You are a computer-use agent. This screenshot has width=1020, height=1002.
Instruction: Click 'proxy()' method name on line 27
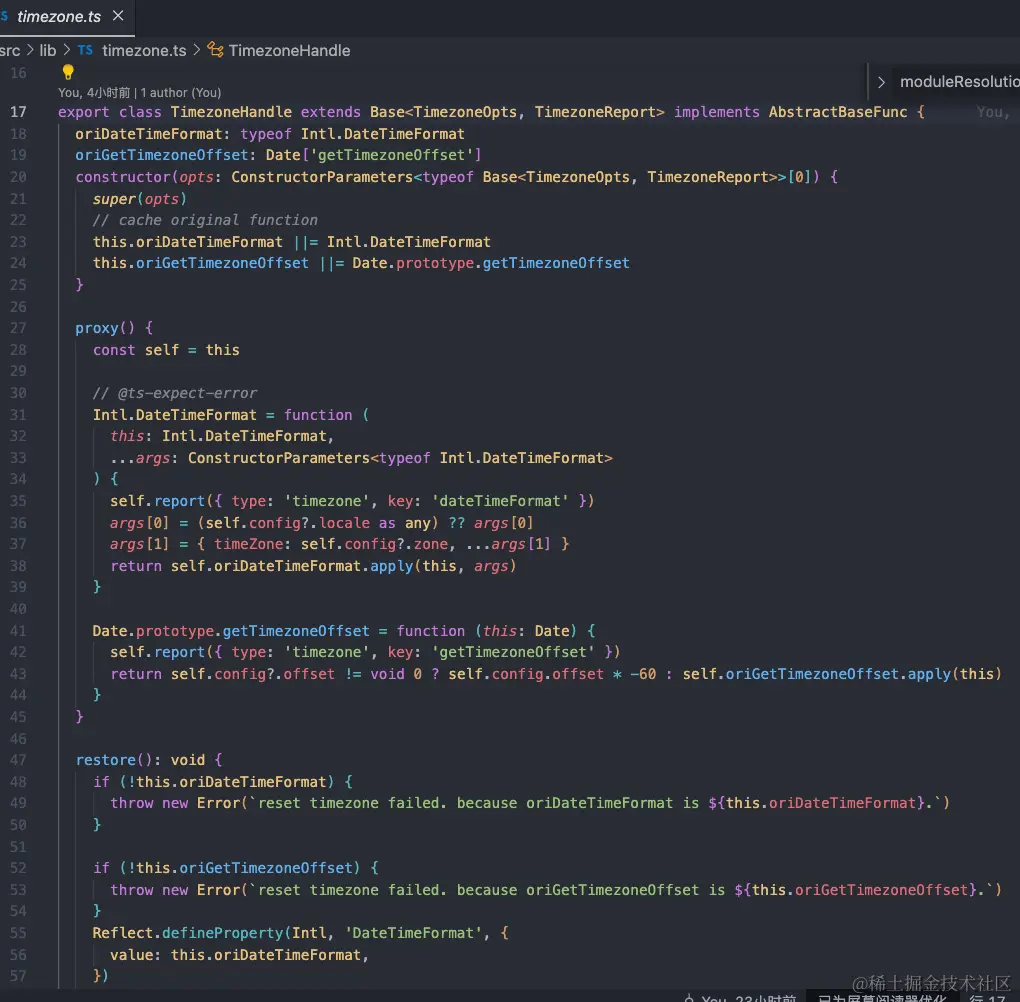tap(105, 328)
